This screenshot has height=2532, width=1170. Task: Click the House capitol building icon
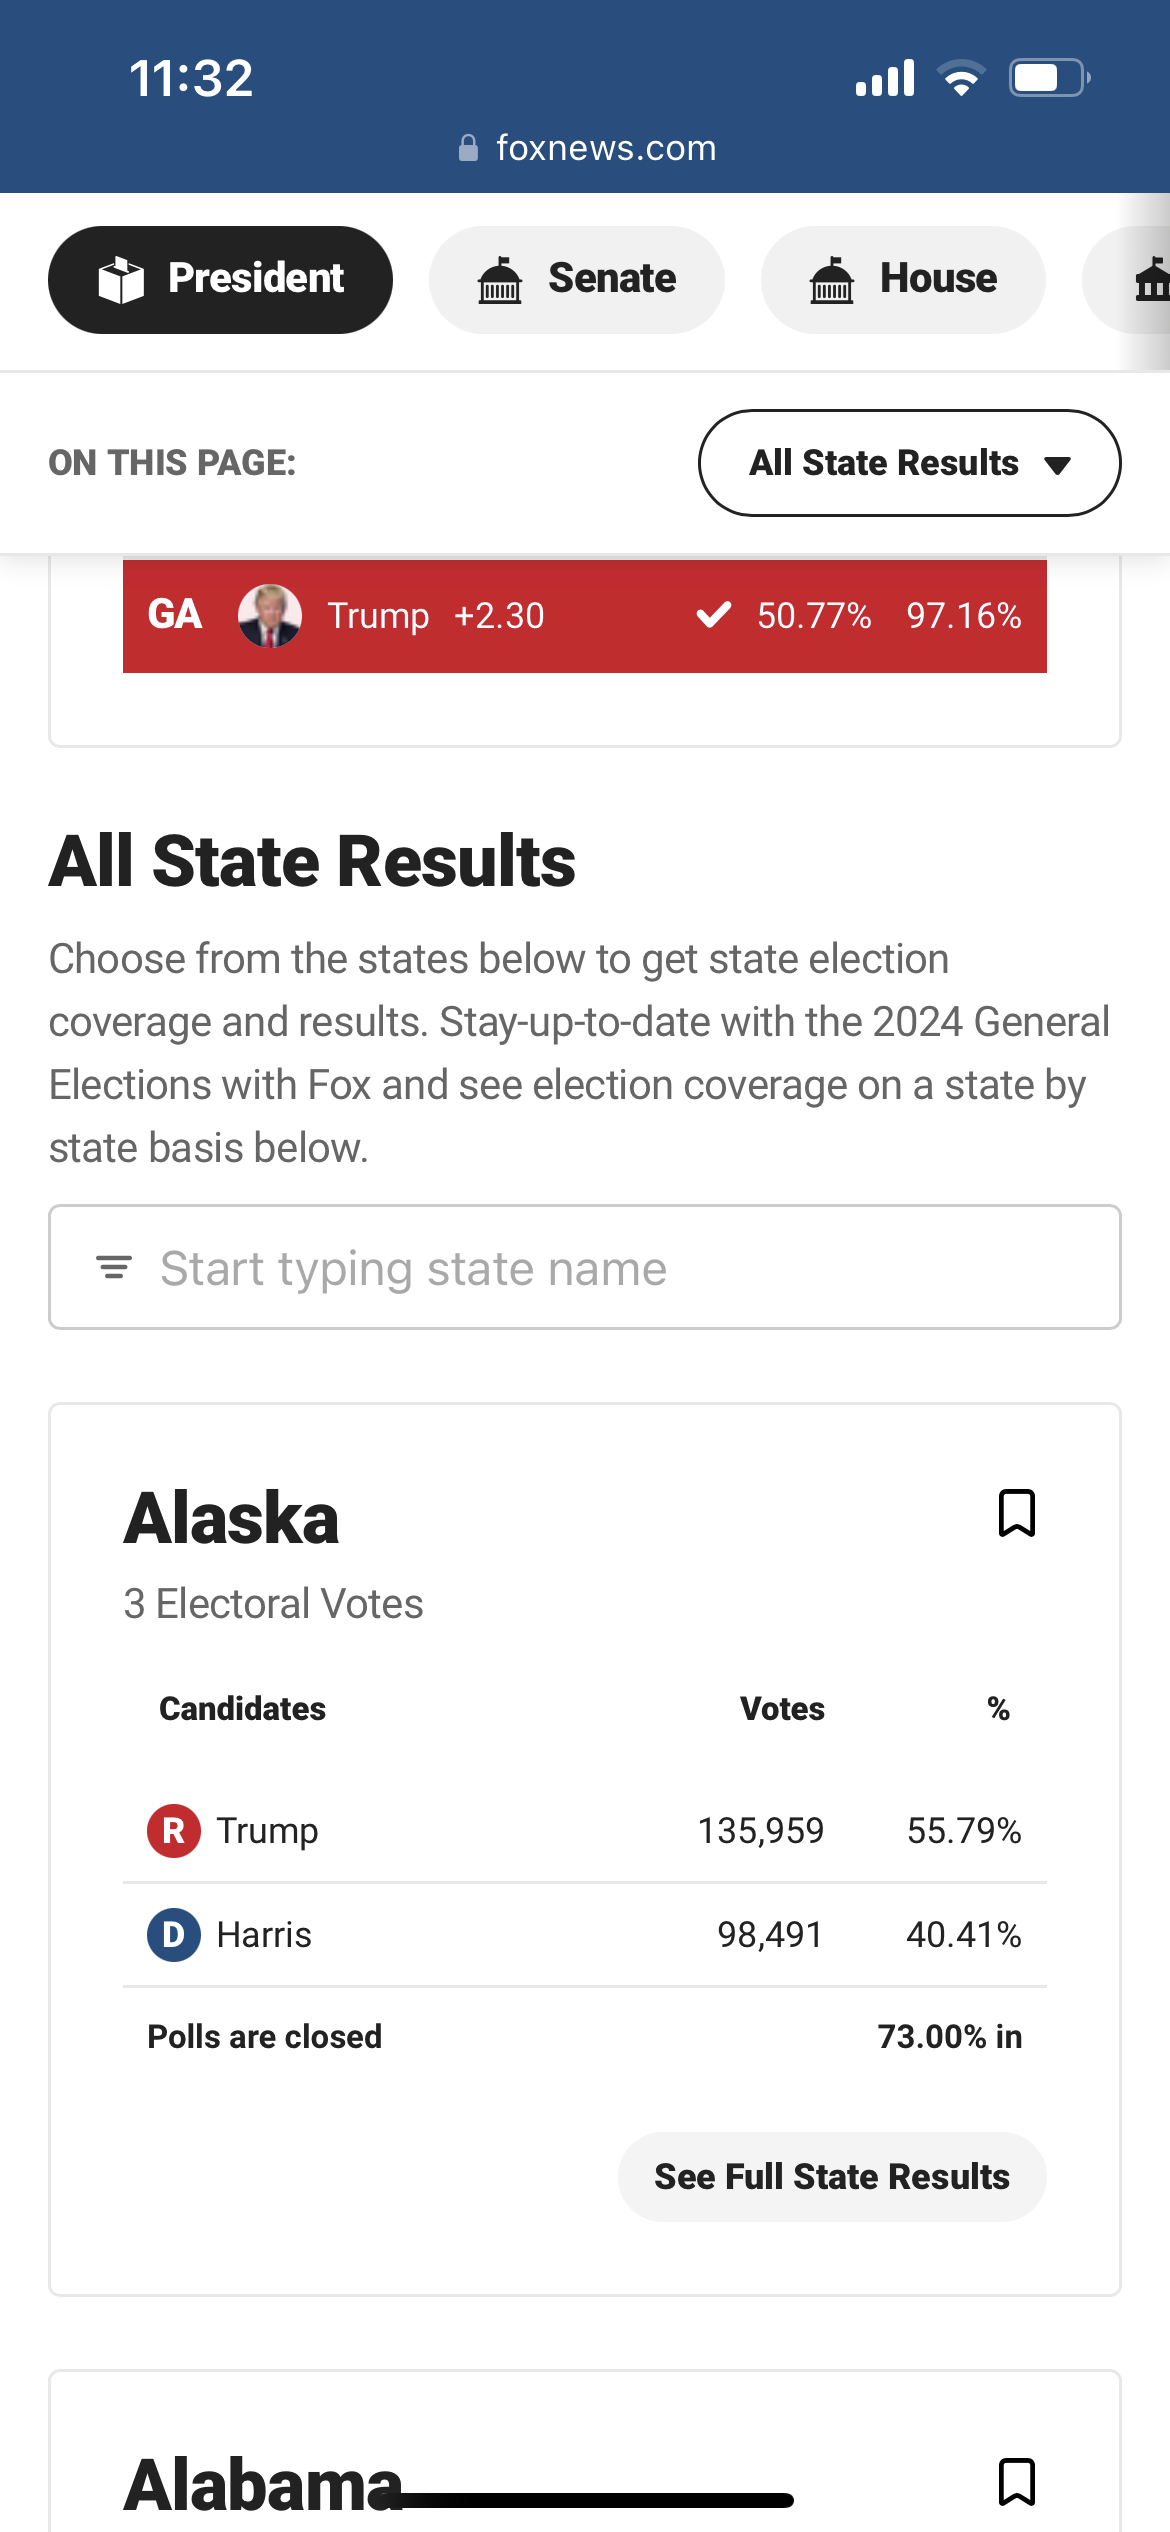point(831,279)
